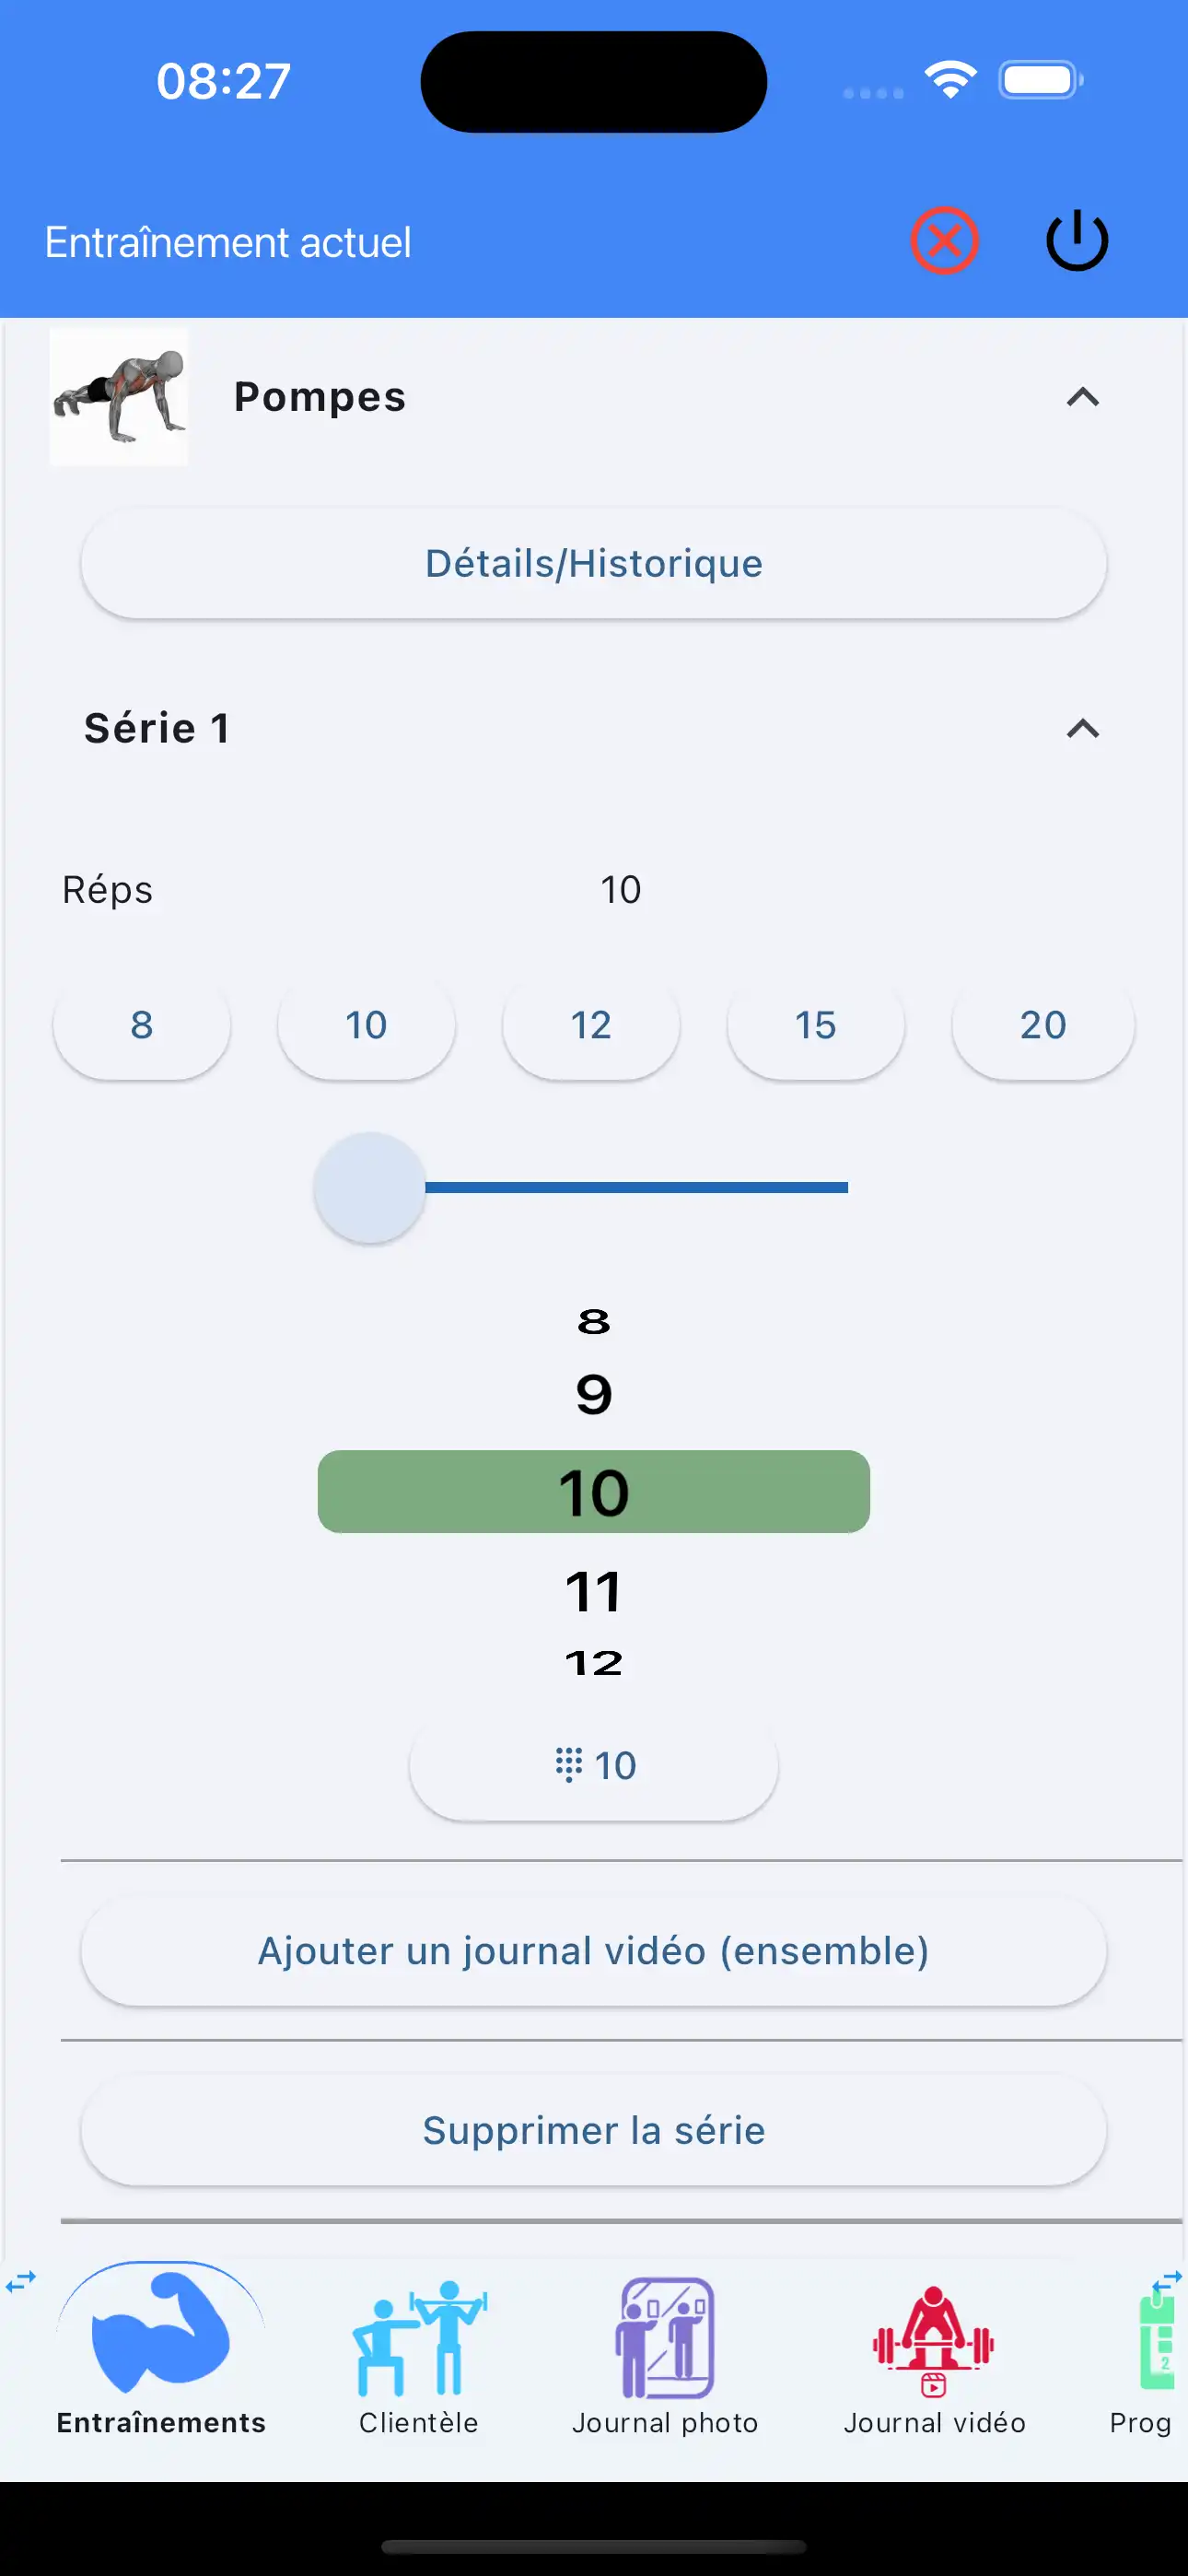The width and height of the screenshot is (1188, 2576).
Task: Tap the Pompes exercise thumbnail image
Action: pos(119,397)
